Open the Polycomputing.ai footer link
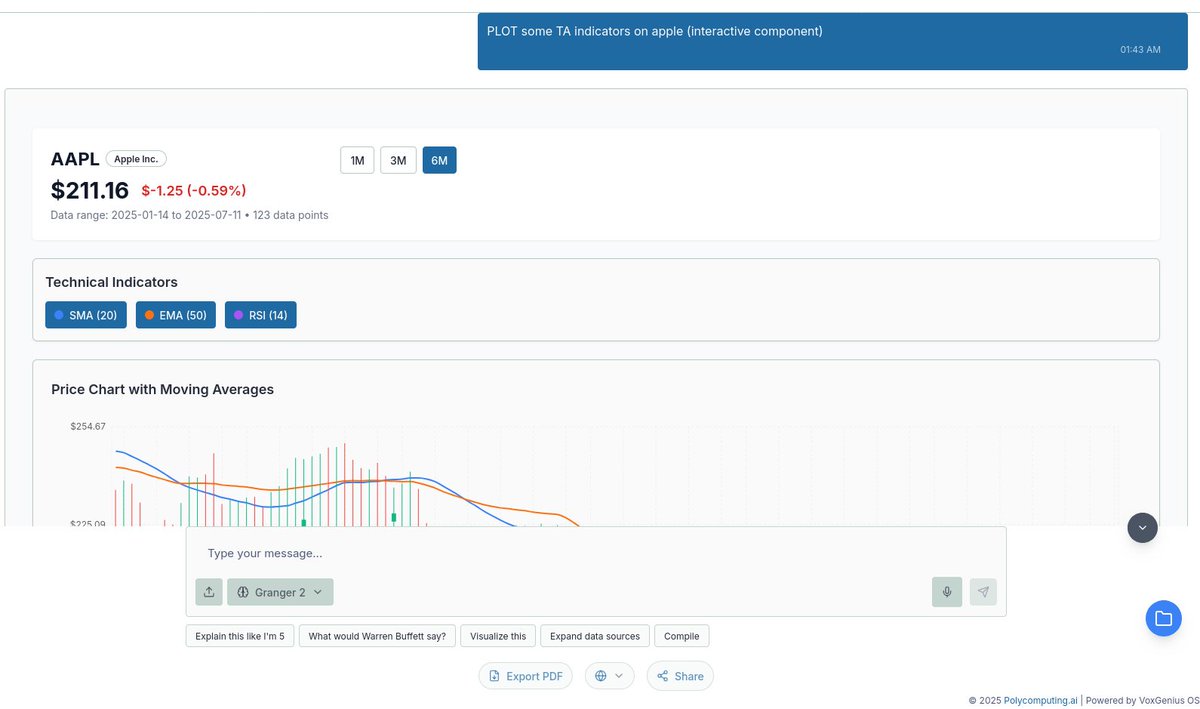1200x709 pixels. tap(1042, 701)
